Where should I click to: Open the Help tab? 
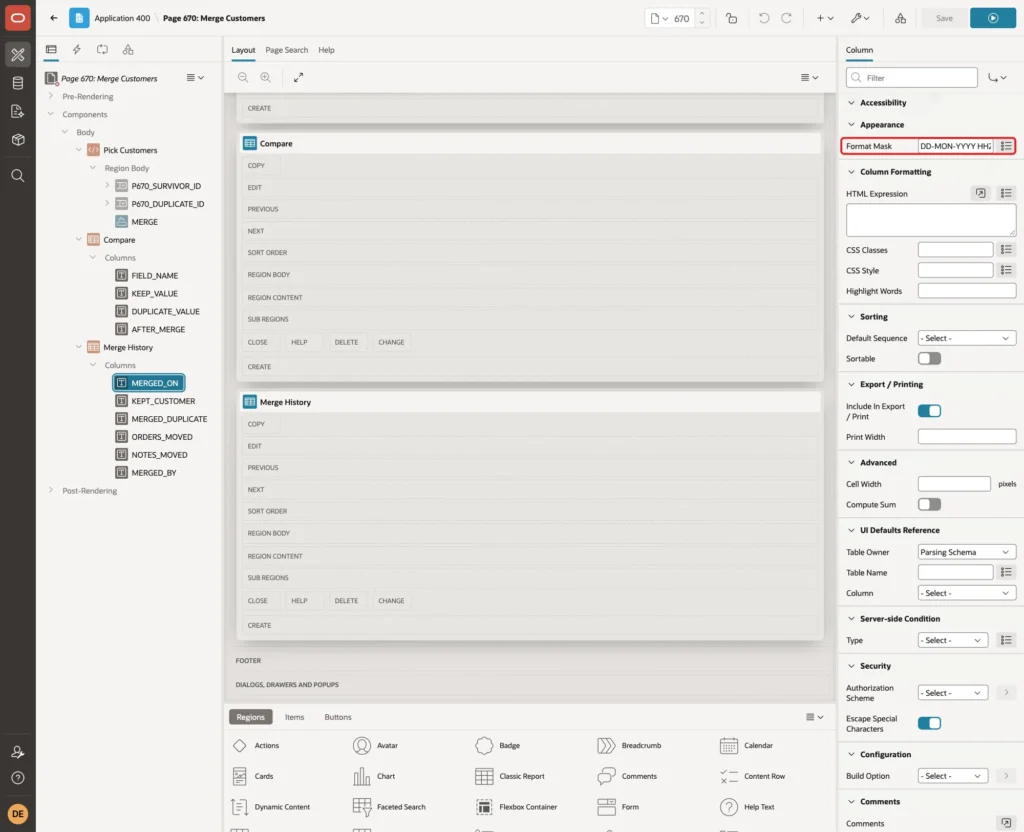click(x=326, y=50)
